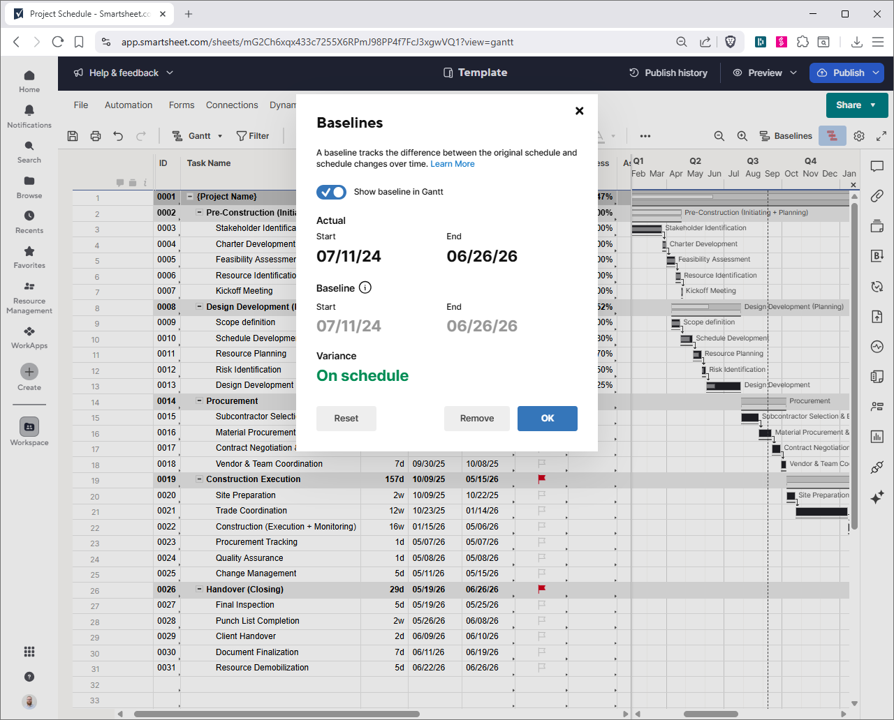The image size is (894, 720).
Task: Toggle the flag on Construction Execution row
Action: [542, 479]
